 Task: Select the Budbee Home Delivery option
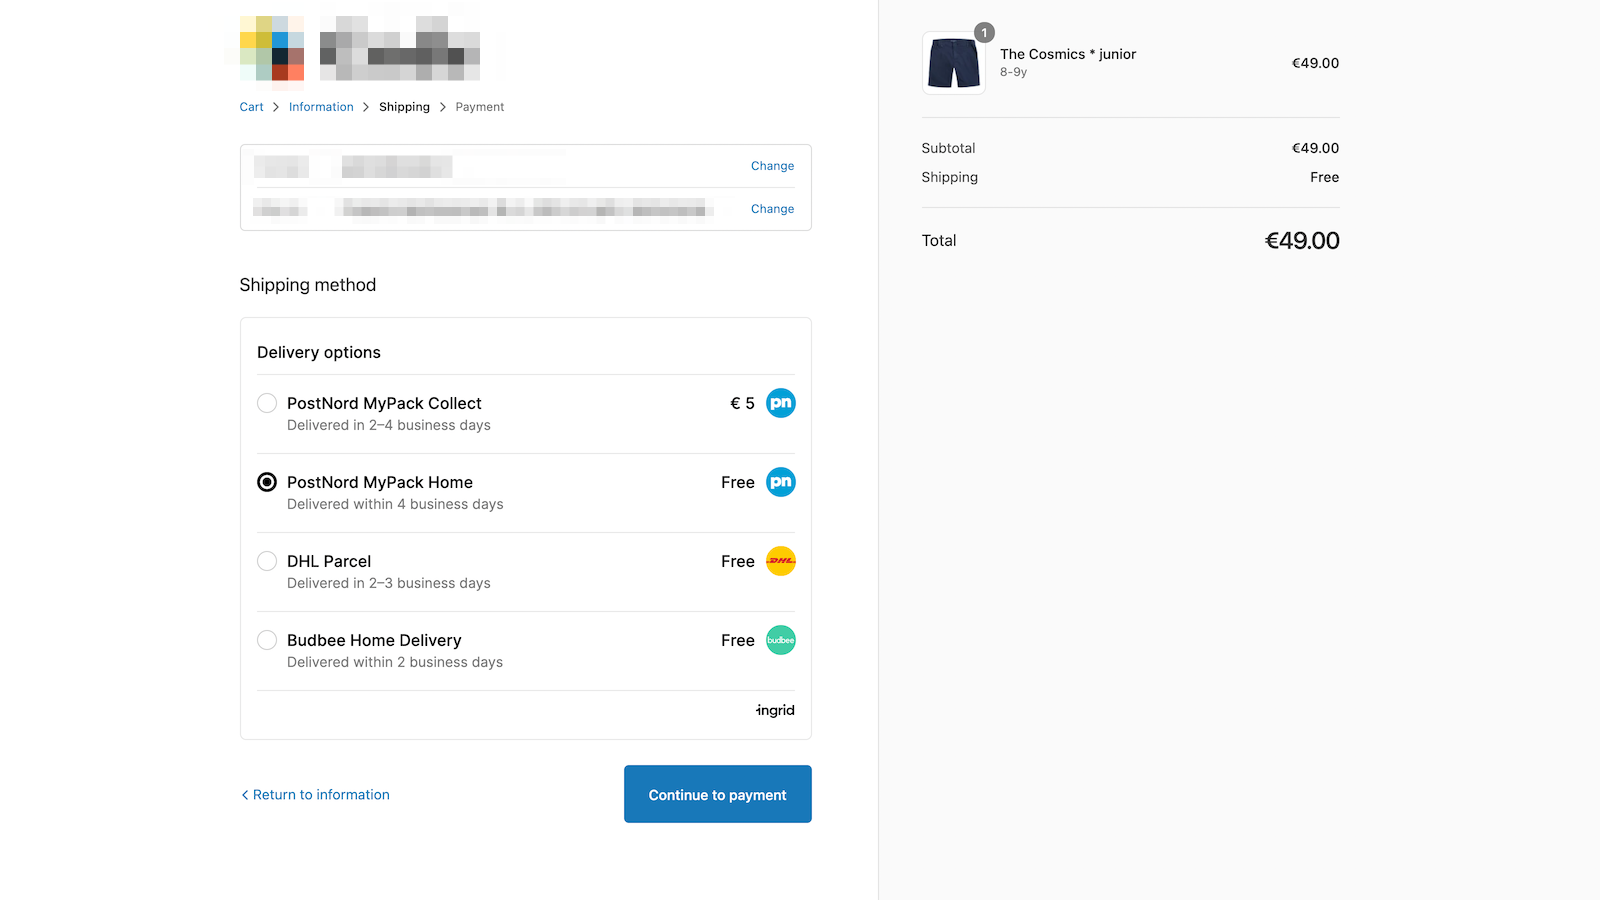(x=266, y=640)
